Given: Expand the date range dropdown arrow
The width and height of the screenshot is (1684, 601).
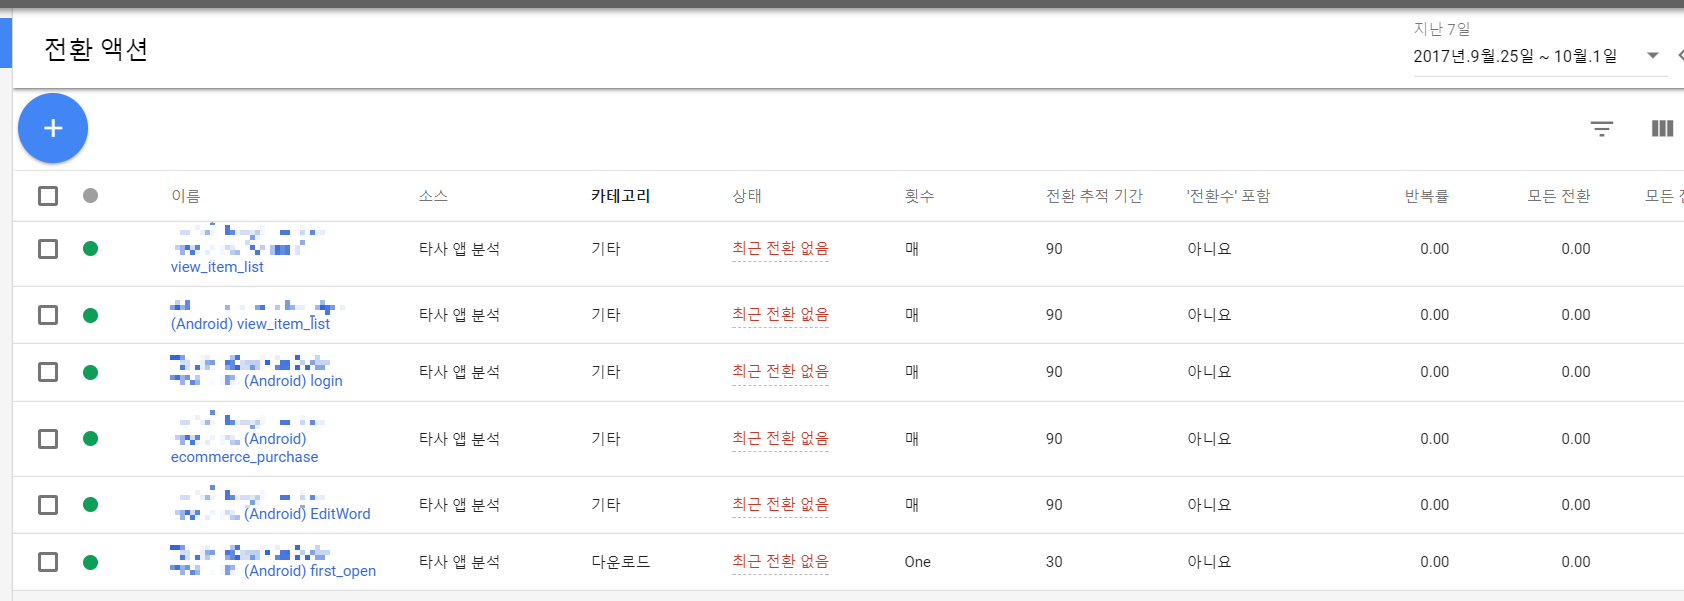Looking at the screenshot, I should (x=1653, y=56).
